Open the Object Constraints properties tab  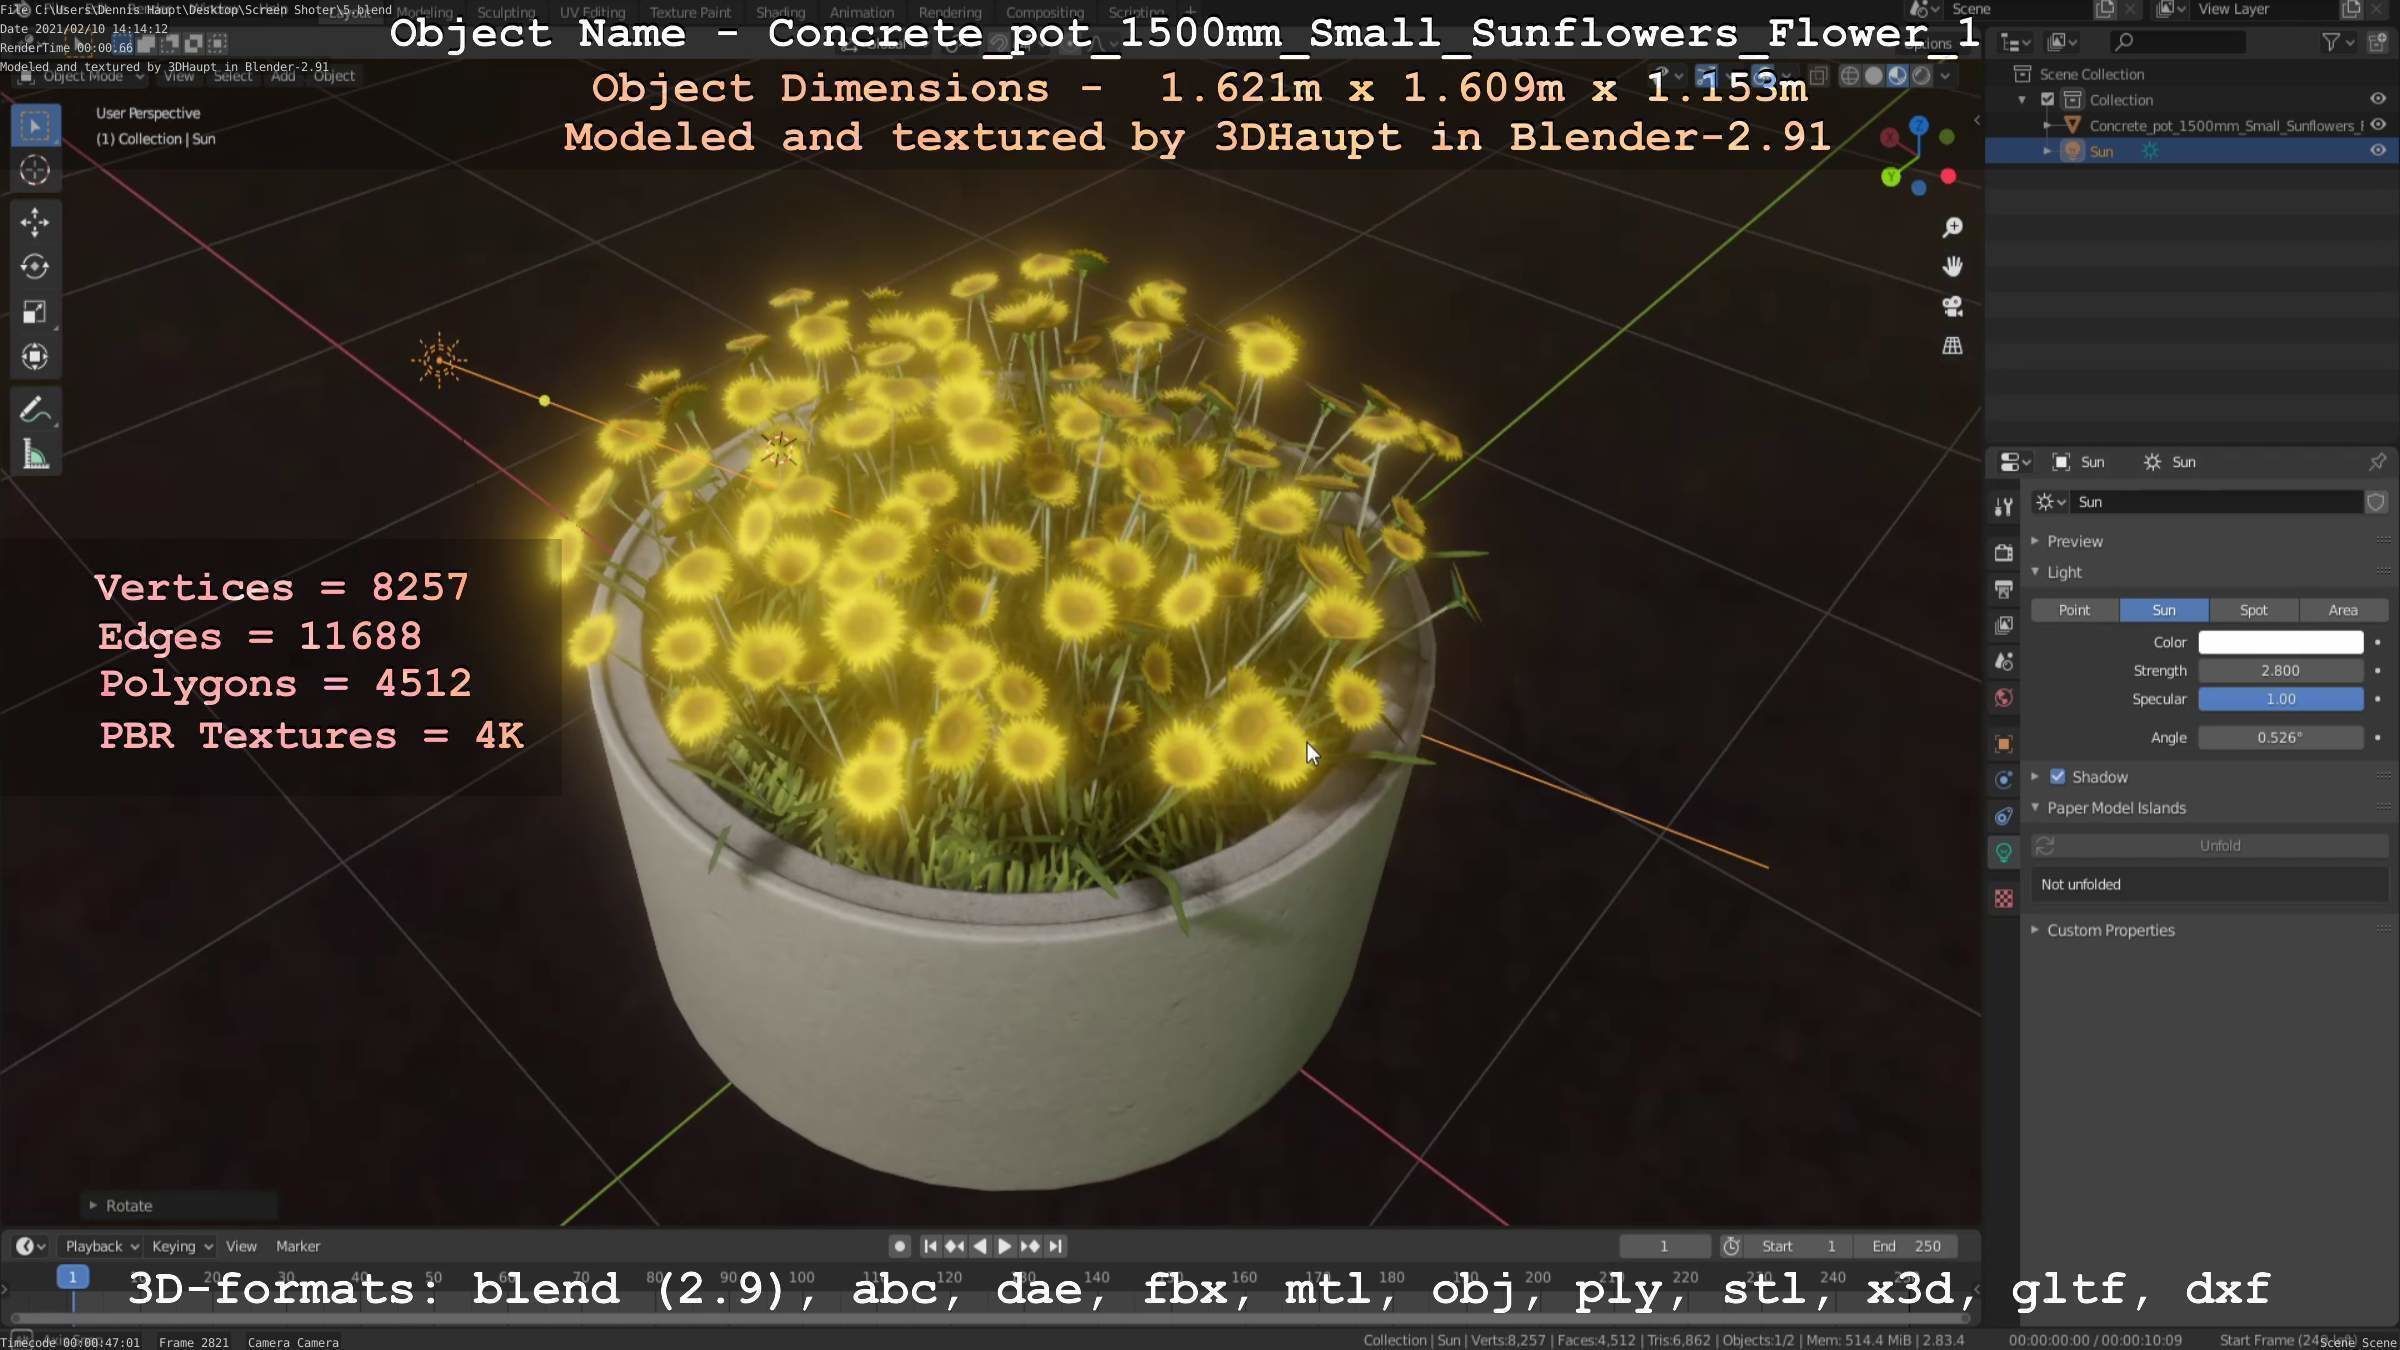(x=2003, y=816)
